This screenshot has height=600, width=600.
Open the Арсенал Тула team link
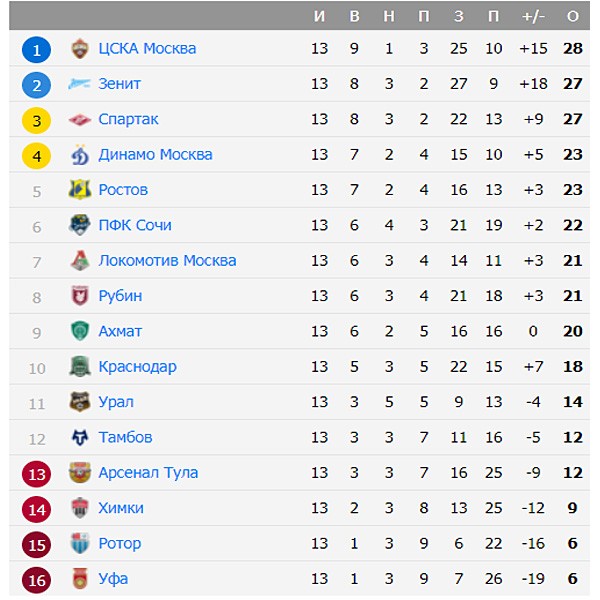pos(148,473)
